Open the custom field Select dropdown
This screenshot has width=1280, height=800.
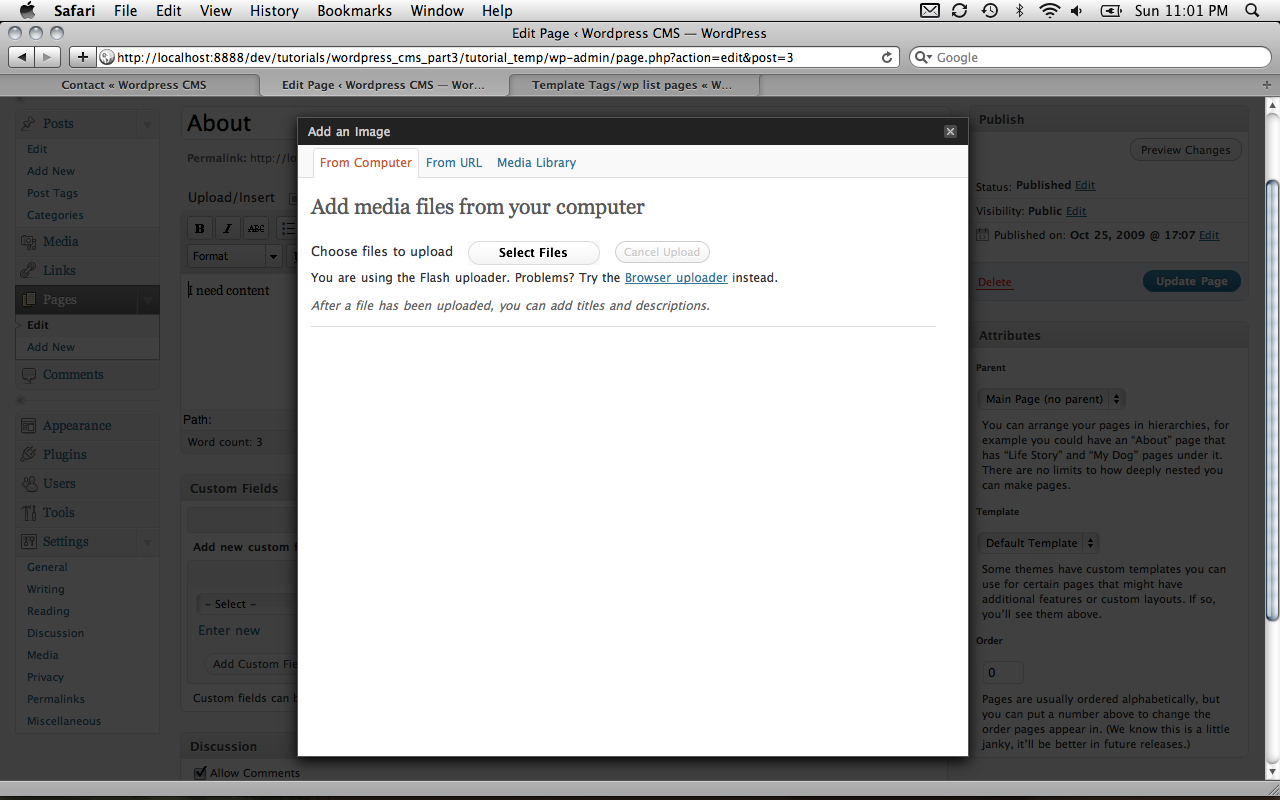(x=246, y=604)
